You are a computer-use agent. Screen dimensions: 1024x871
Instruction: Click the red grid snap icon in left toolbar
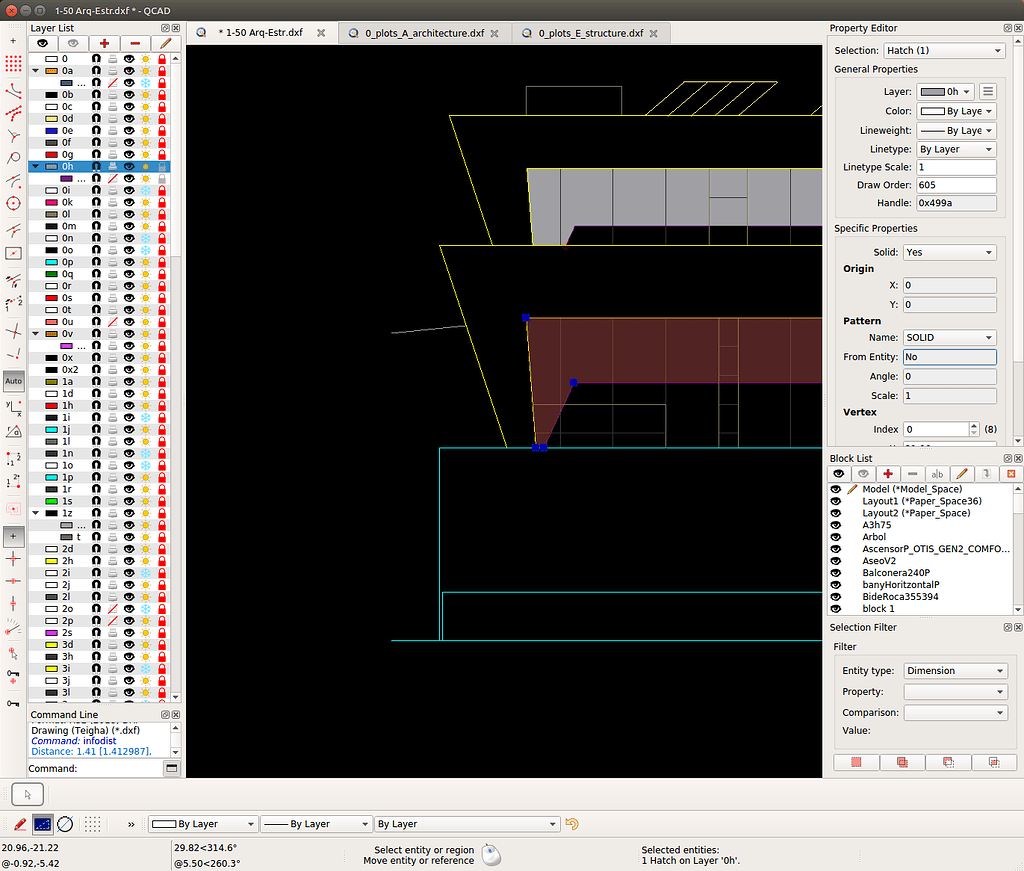[13, 63]
